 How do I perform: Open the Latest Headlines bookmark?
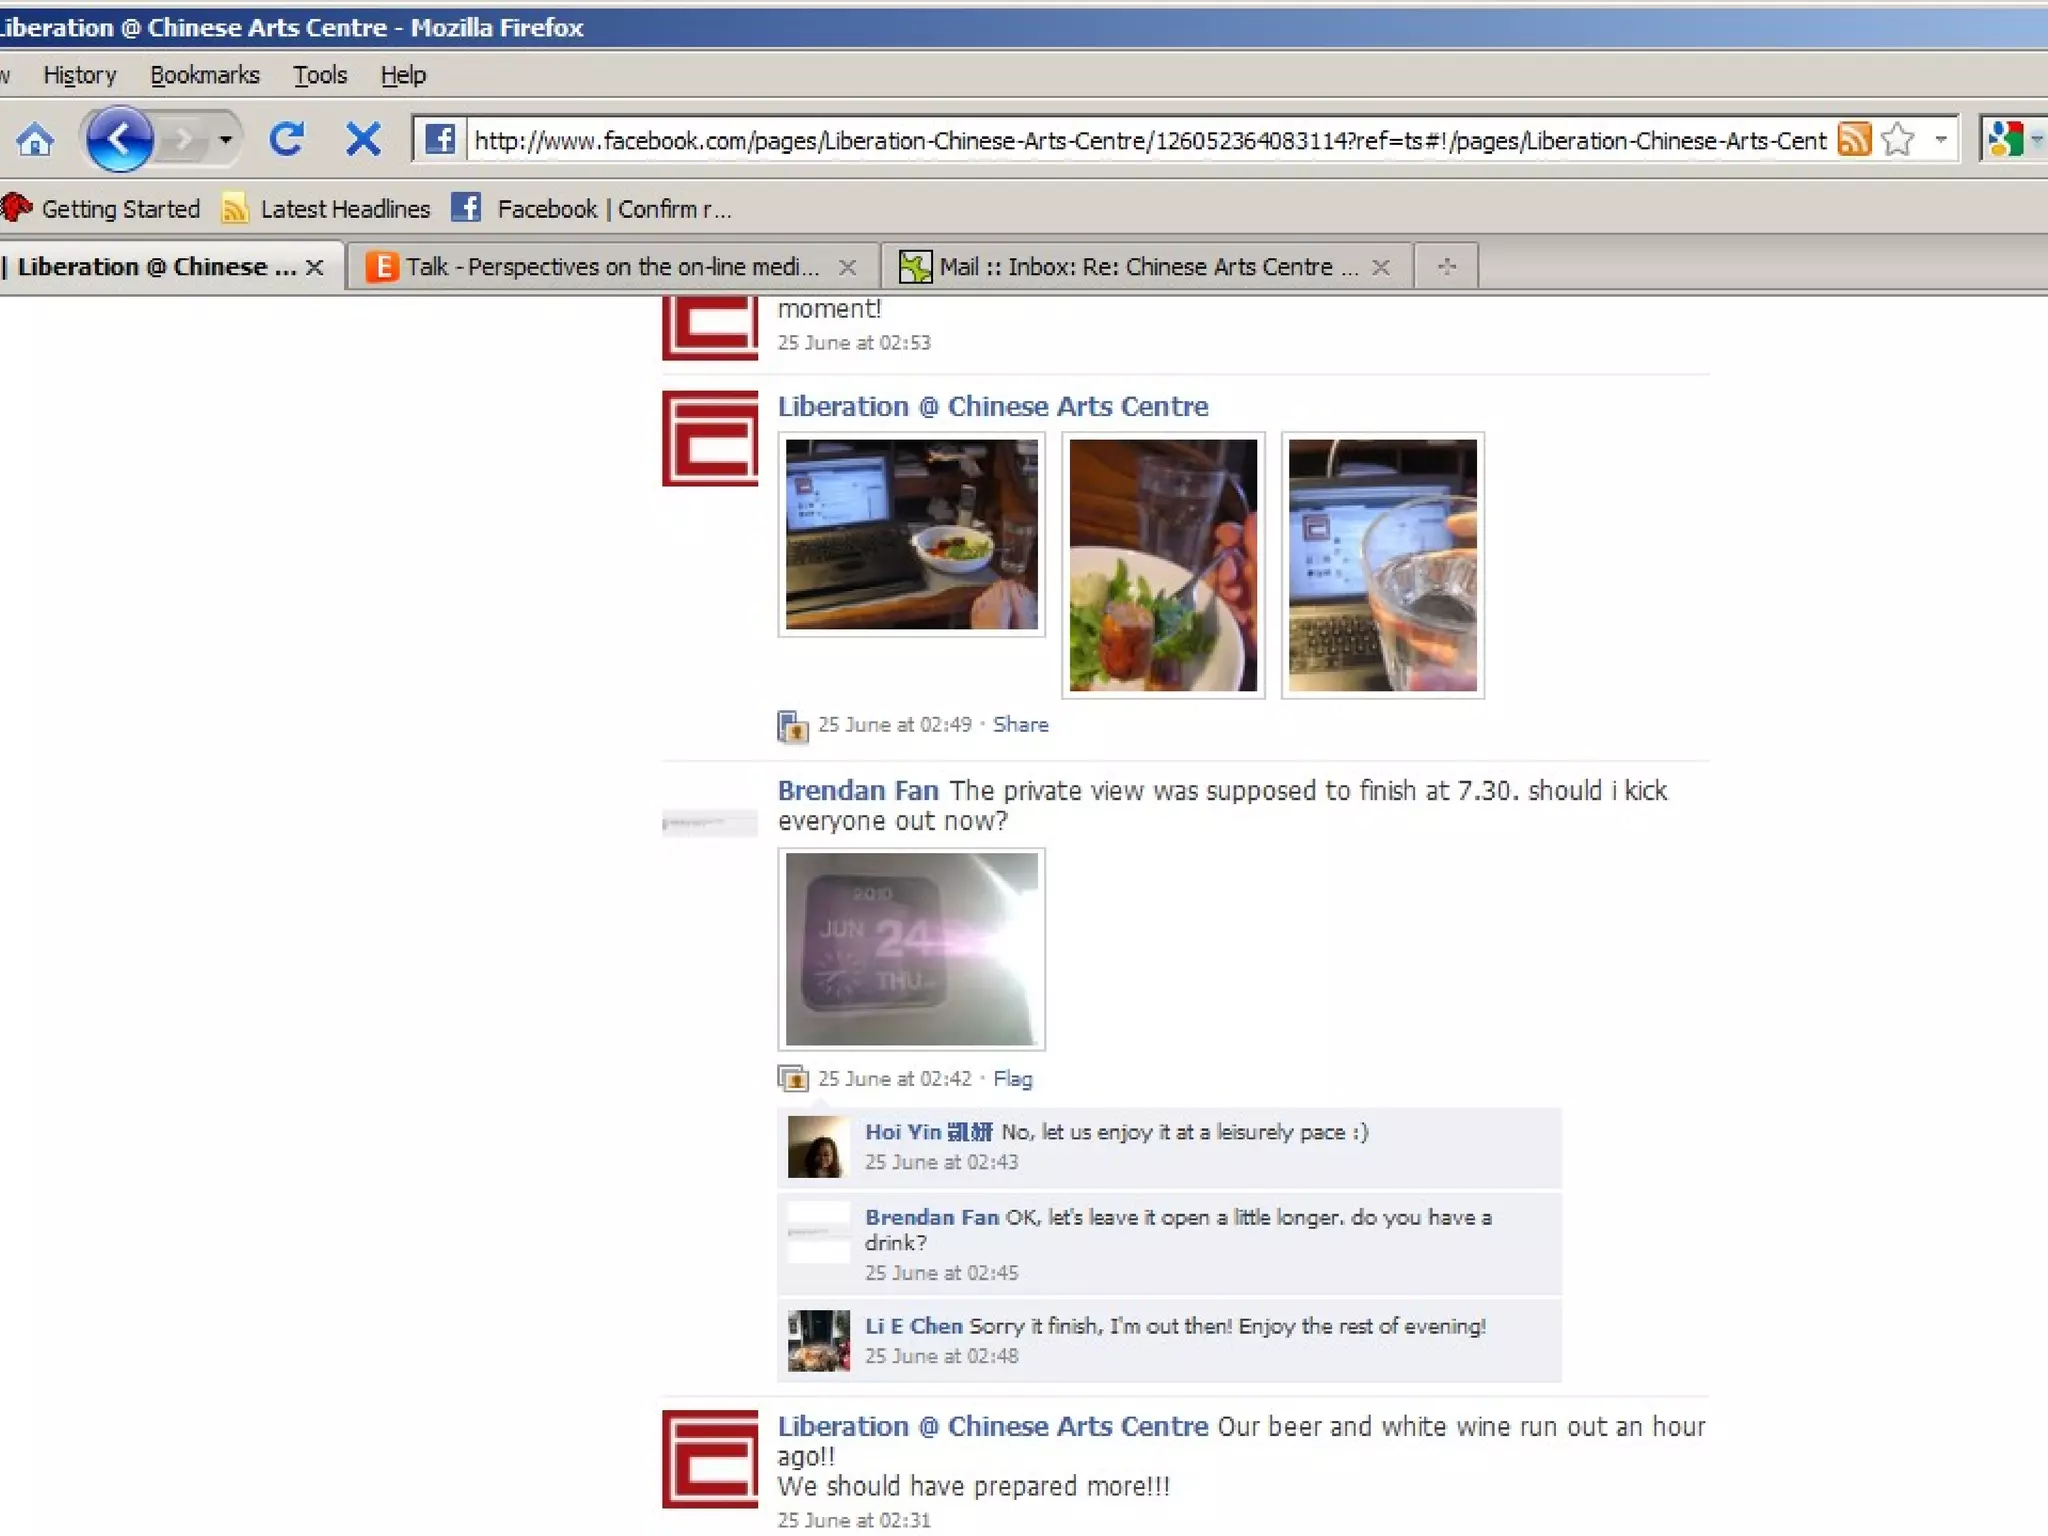pyautogui.click(x=344, y=209)
